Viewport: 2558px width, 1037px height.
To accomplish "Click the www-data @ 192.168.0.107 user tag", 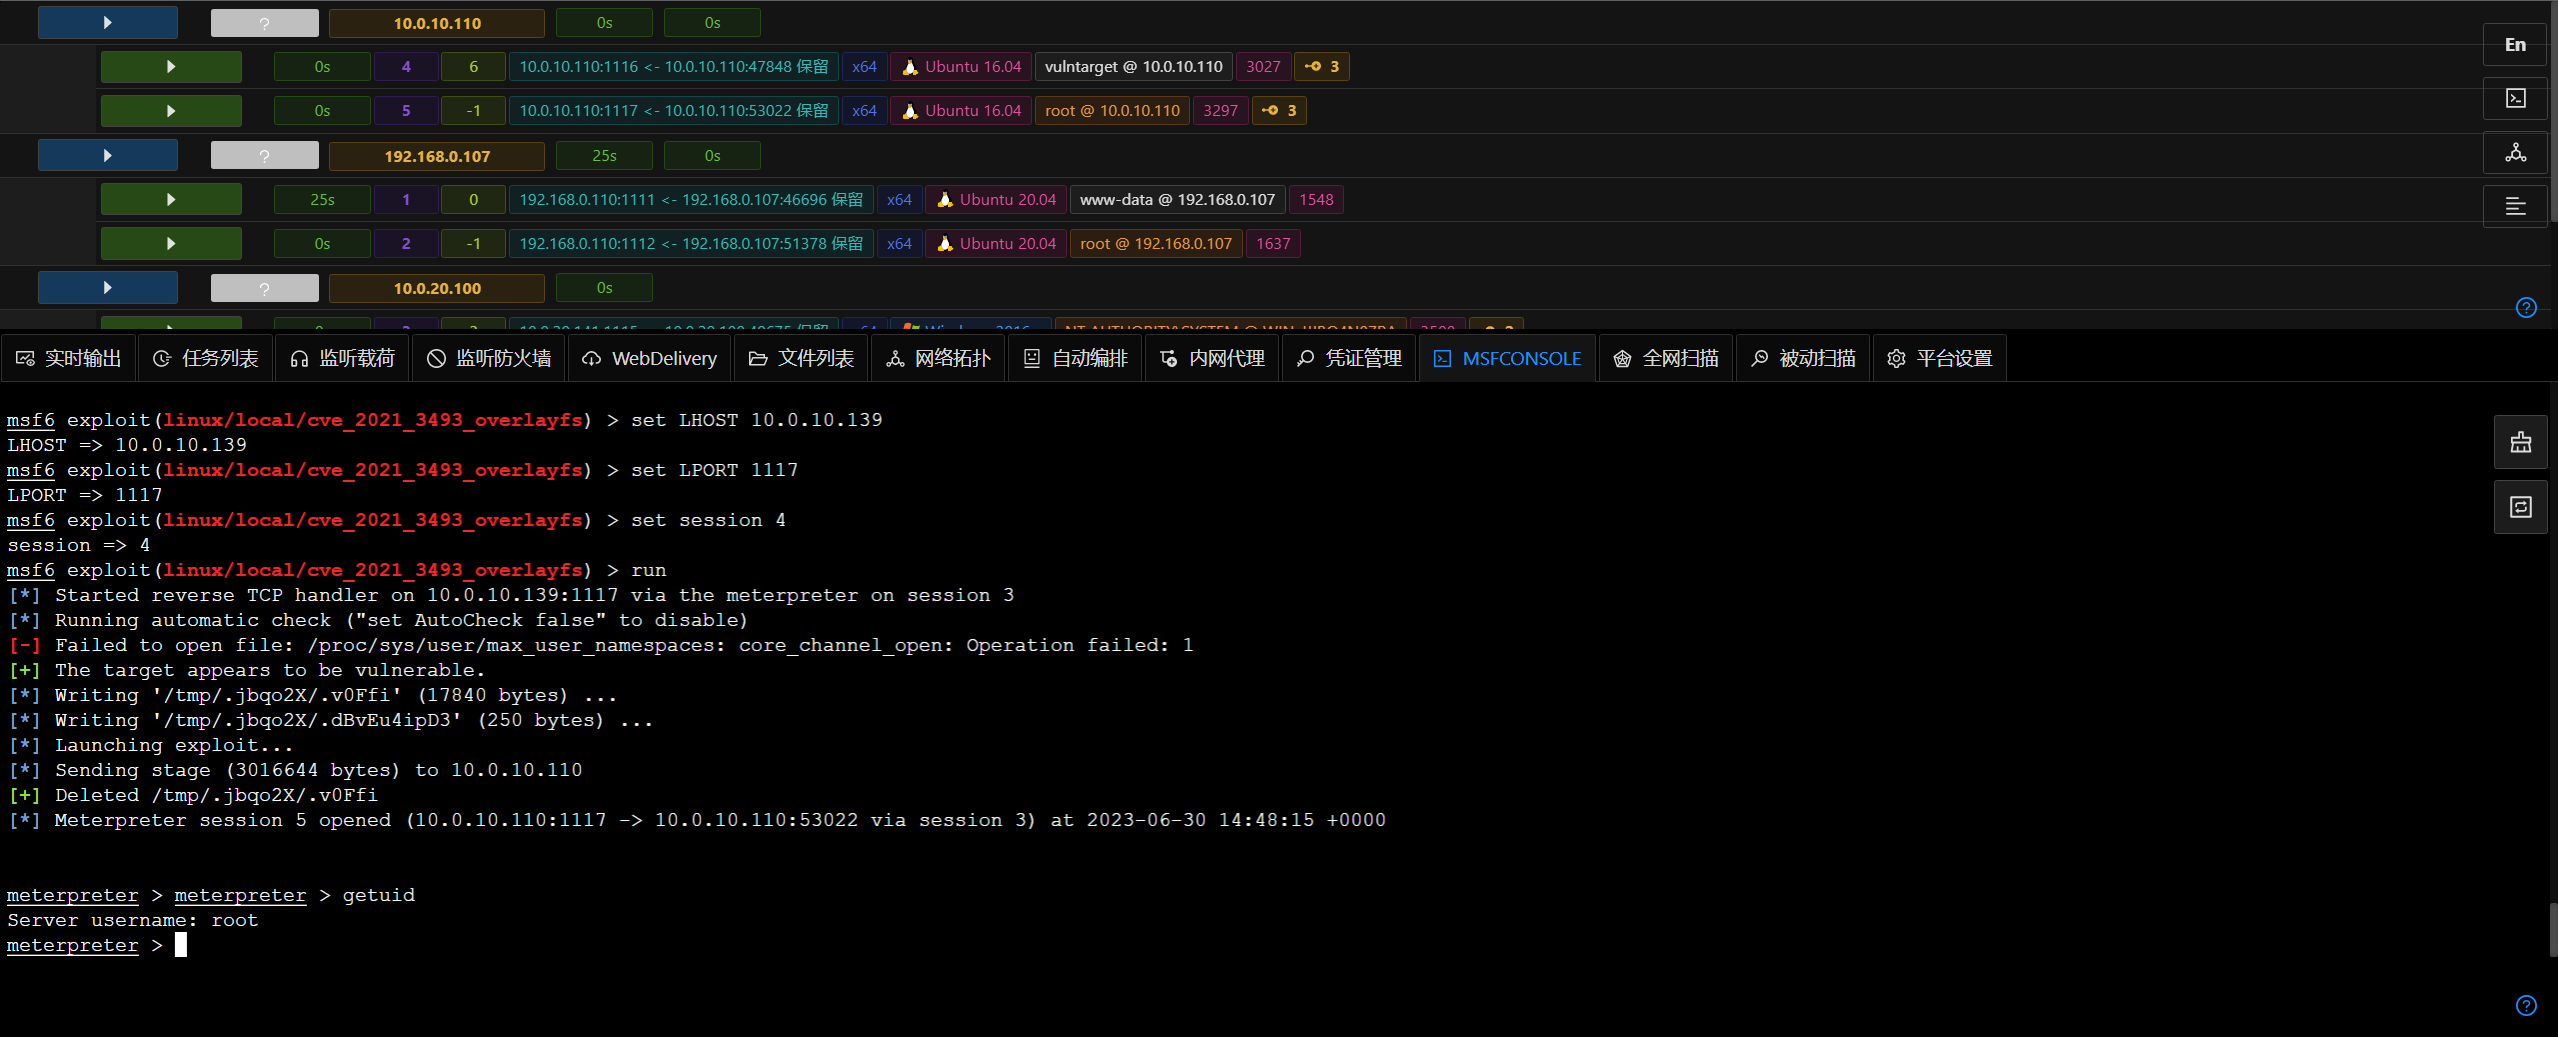I will tap(1178, 200).
